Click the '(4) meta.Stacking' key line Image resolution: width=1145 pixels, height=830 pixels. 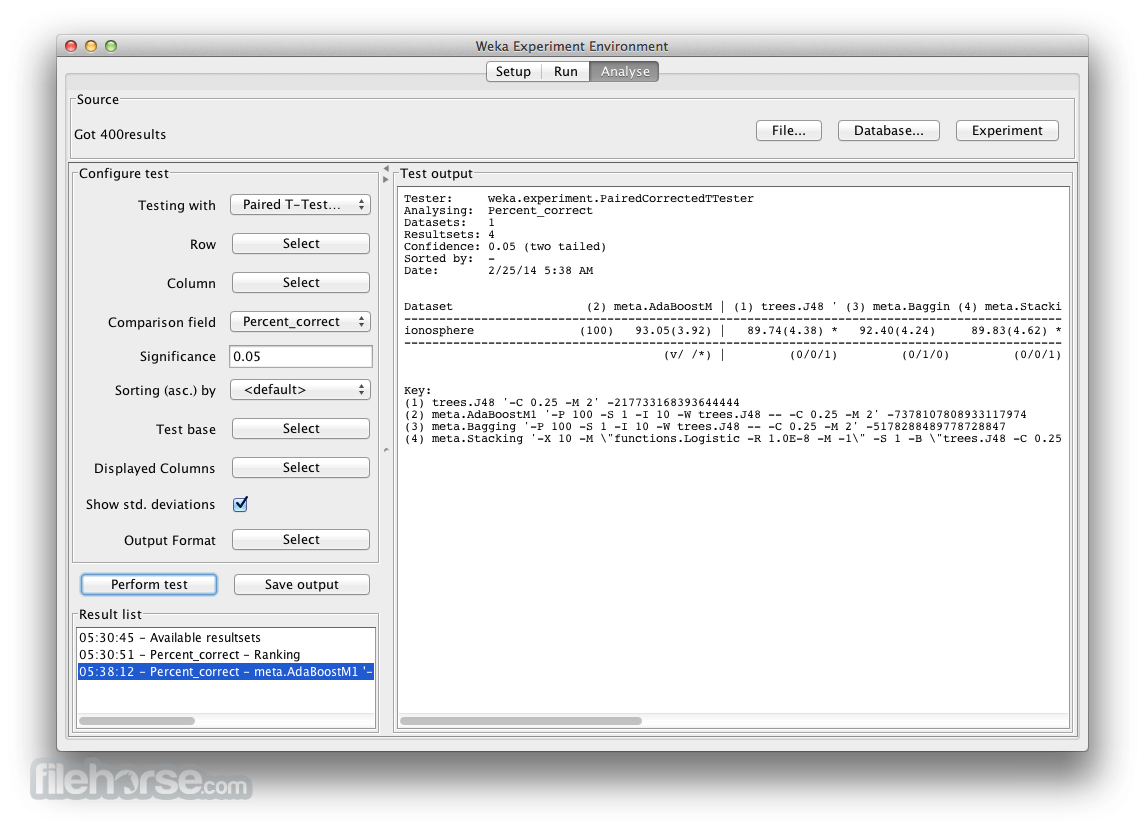click(x=732, y=439)
